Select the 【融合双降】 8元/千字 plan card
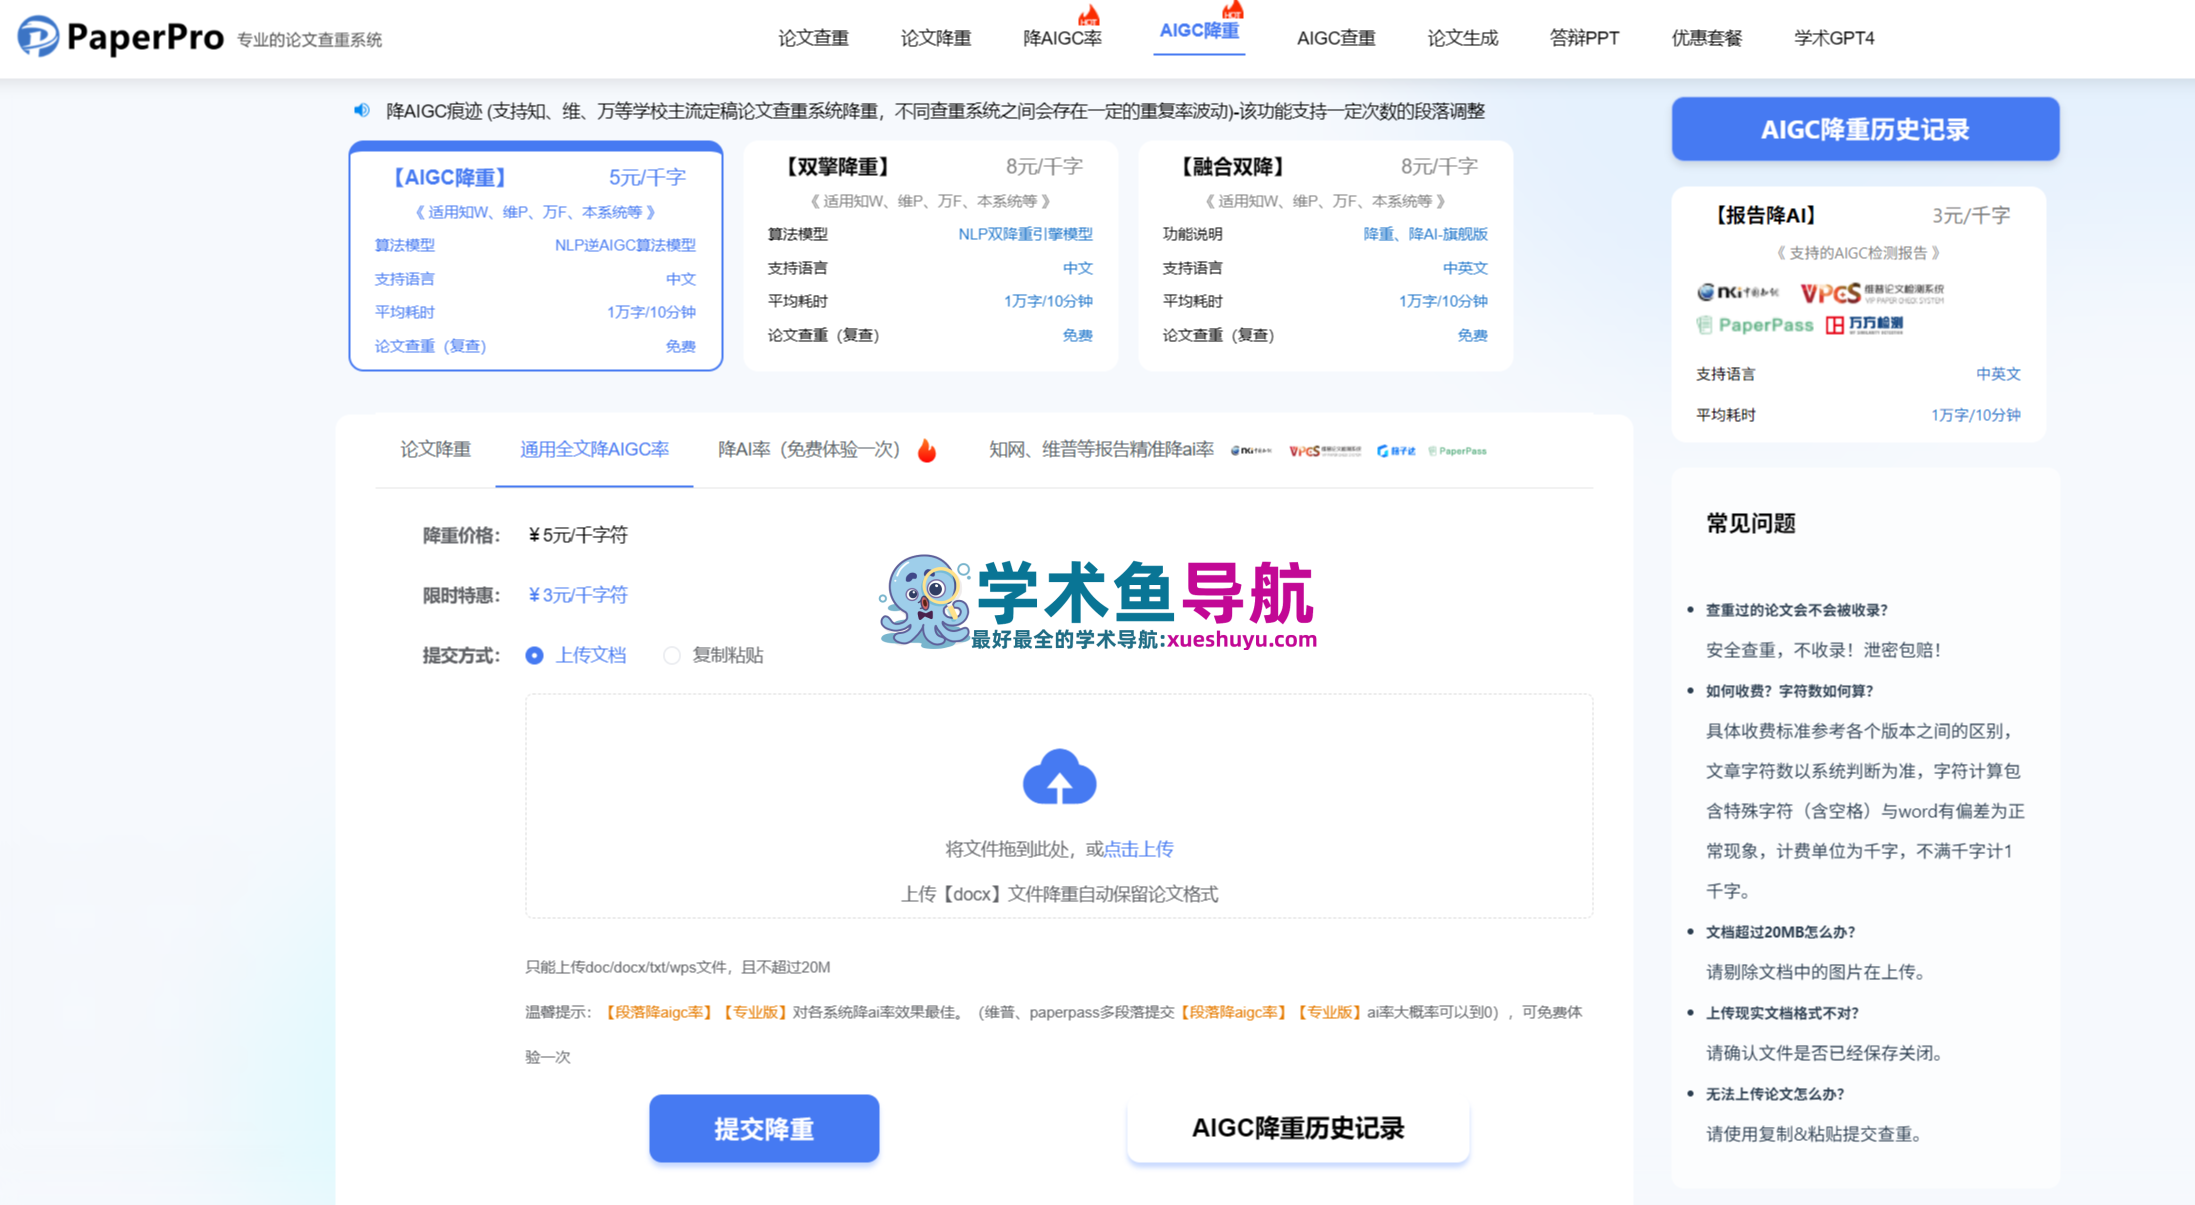2195x1205 pixels. pos(1325,257)
